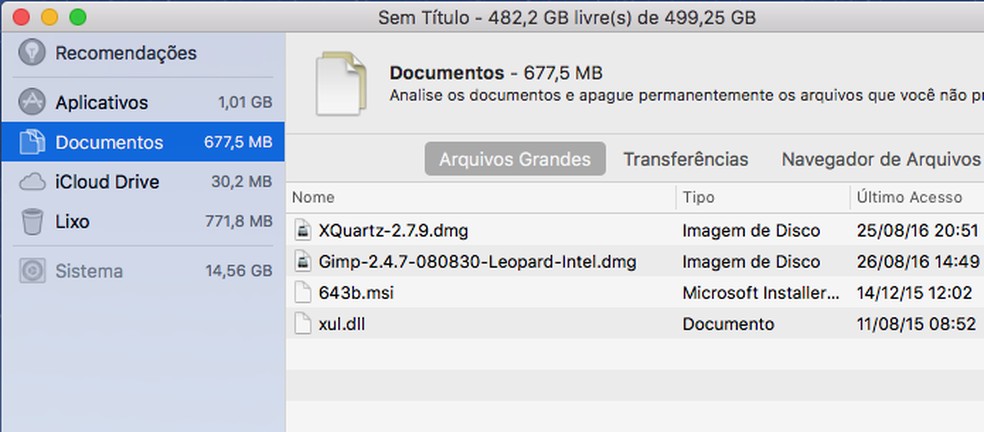Switch to the Arquivos Grandes tab
The image size is (984, 432).
515,159
